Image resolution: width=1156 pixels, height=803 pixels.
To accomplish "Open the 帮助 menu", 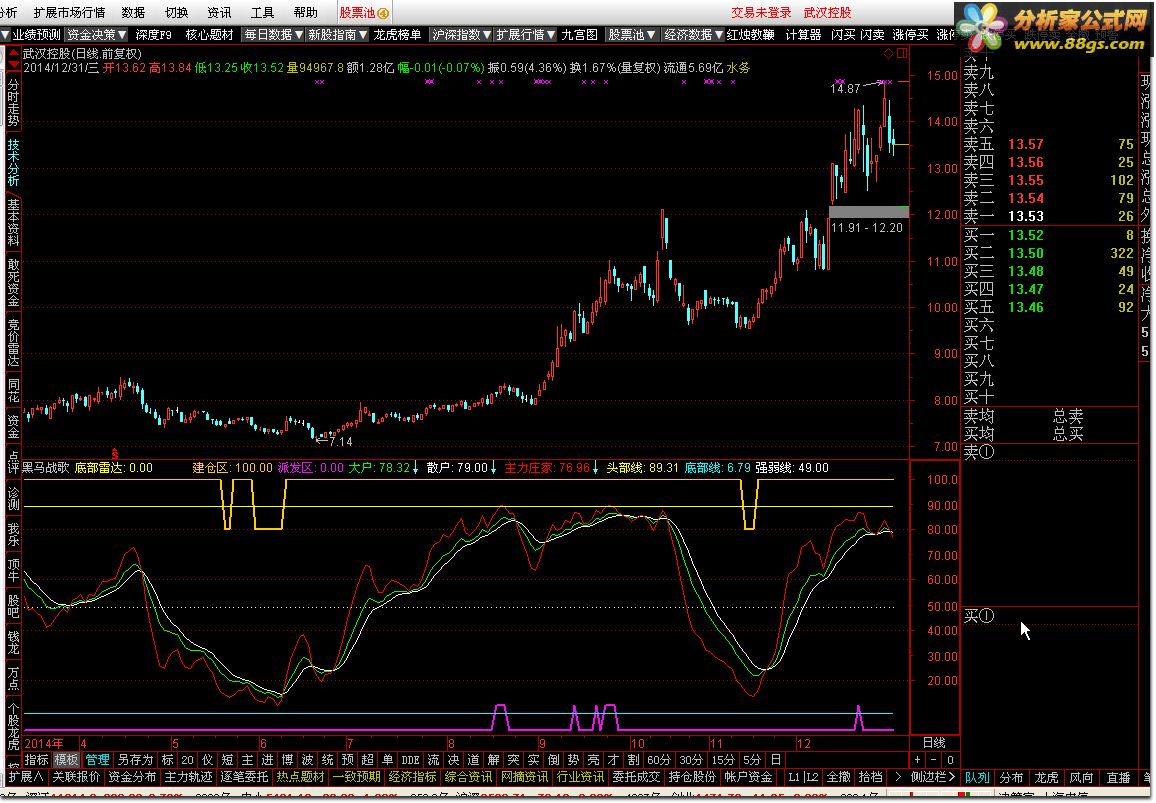I will [305, 13].
